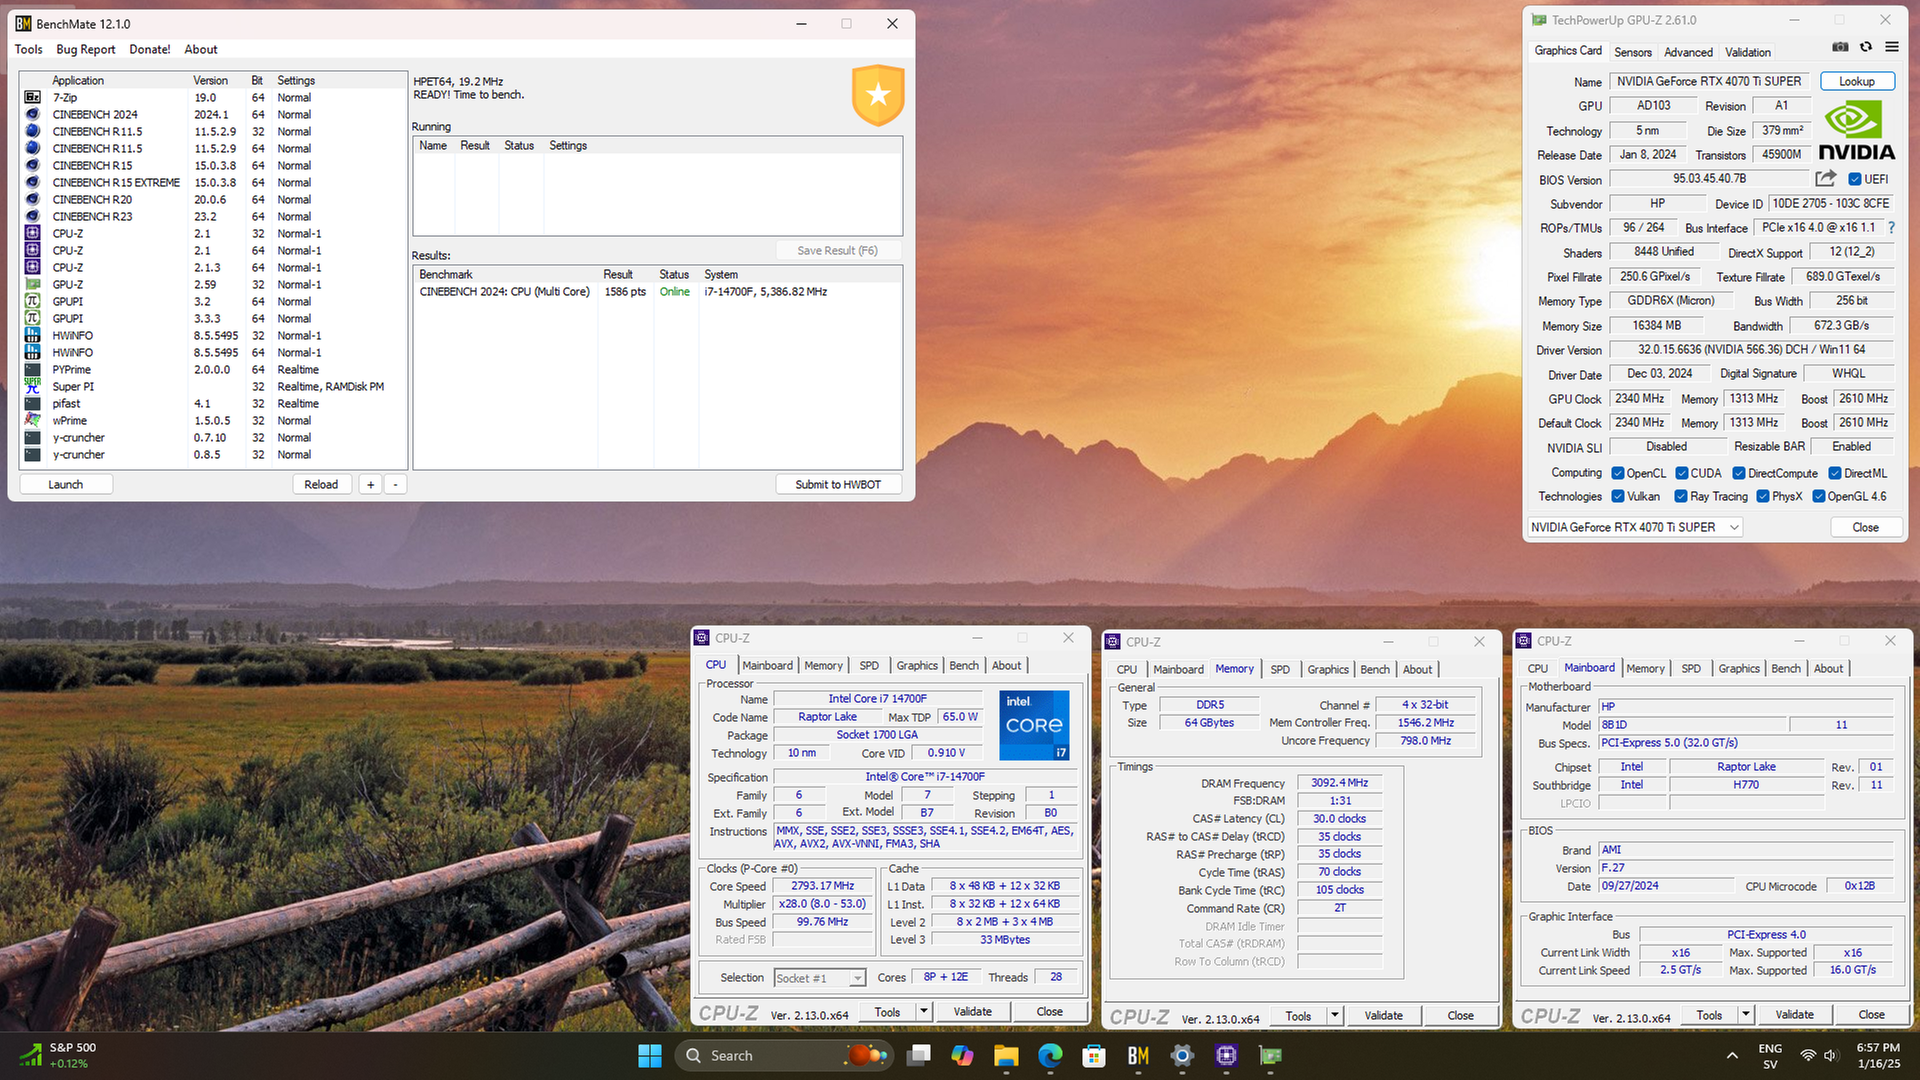The width and height of the screenshot is (1920, 1080).
Task: Click plus button next to Reload
Action: coord(370,484)
